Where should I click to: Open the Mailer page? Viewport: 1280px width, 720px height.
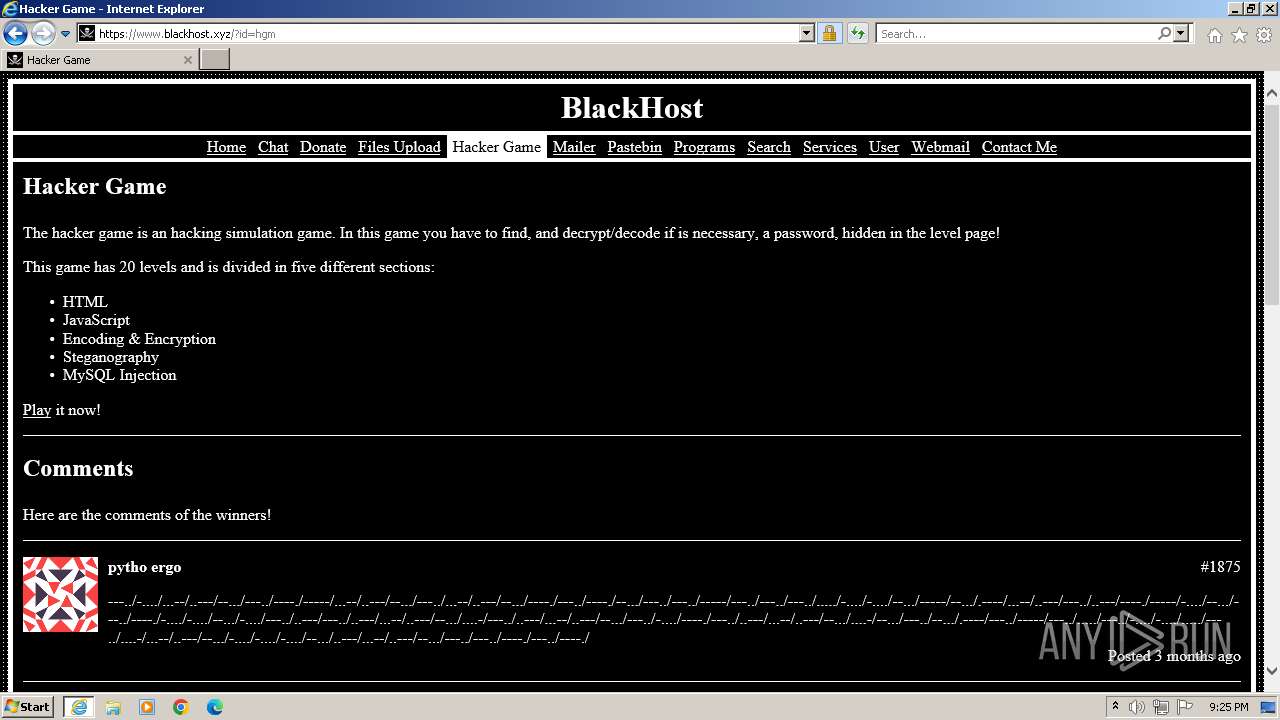574,147
